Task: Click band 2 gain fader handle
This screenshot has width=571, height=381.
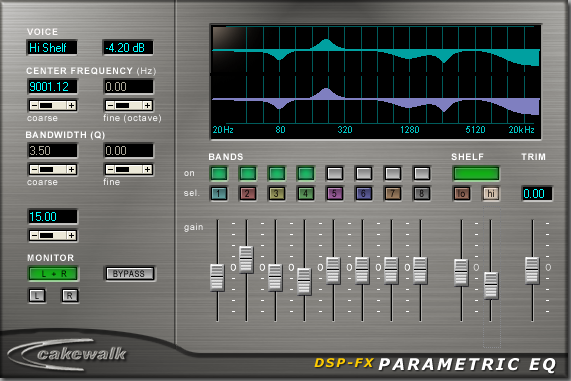Action: pos(246,259)
